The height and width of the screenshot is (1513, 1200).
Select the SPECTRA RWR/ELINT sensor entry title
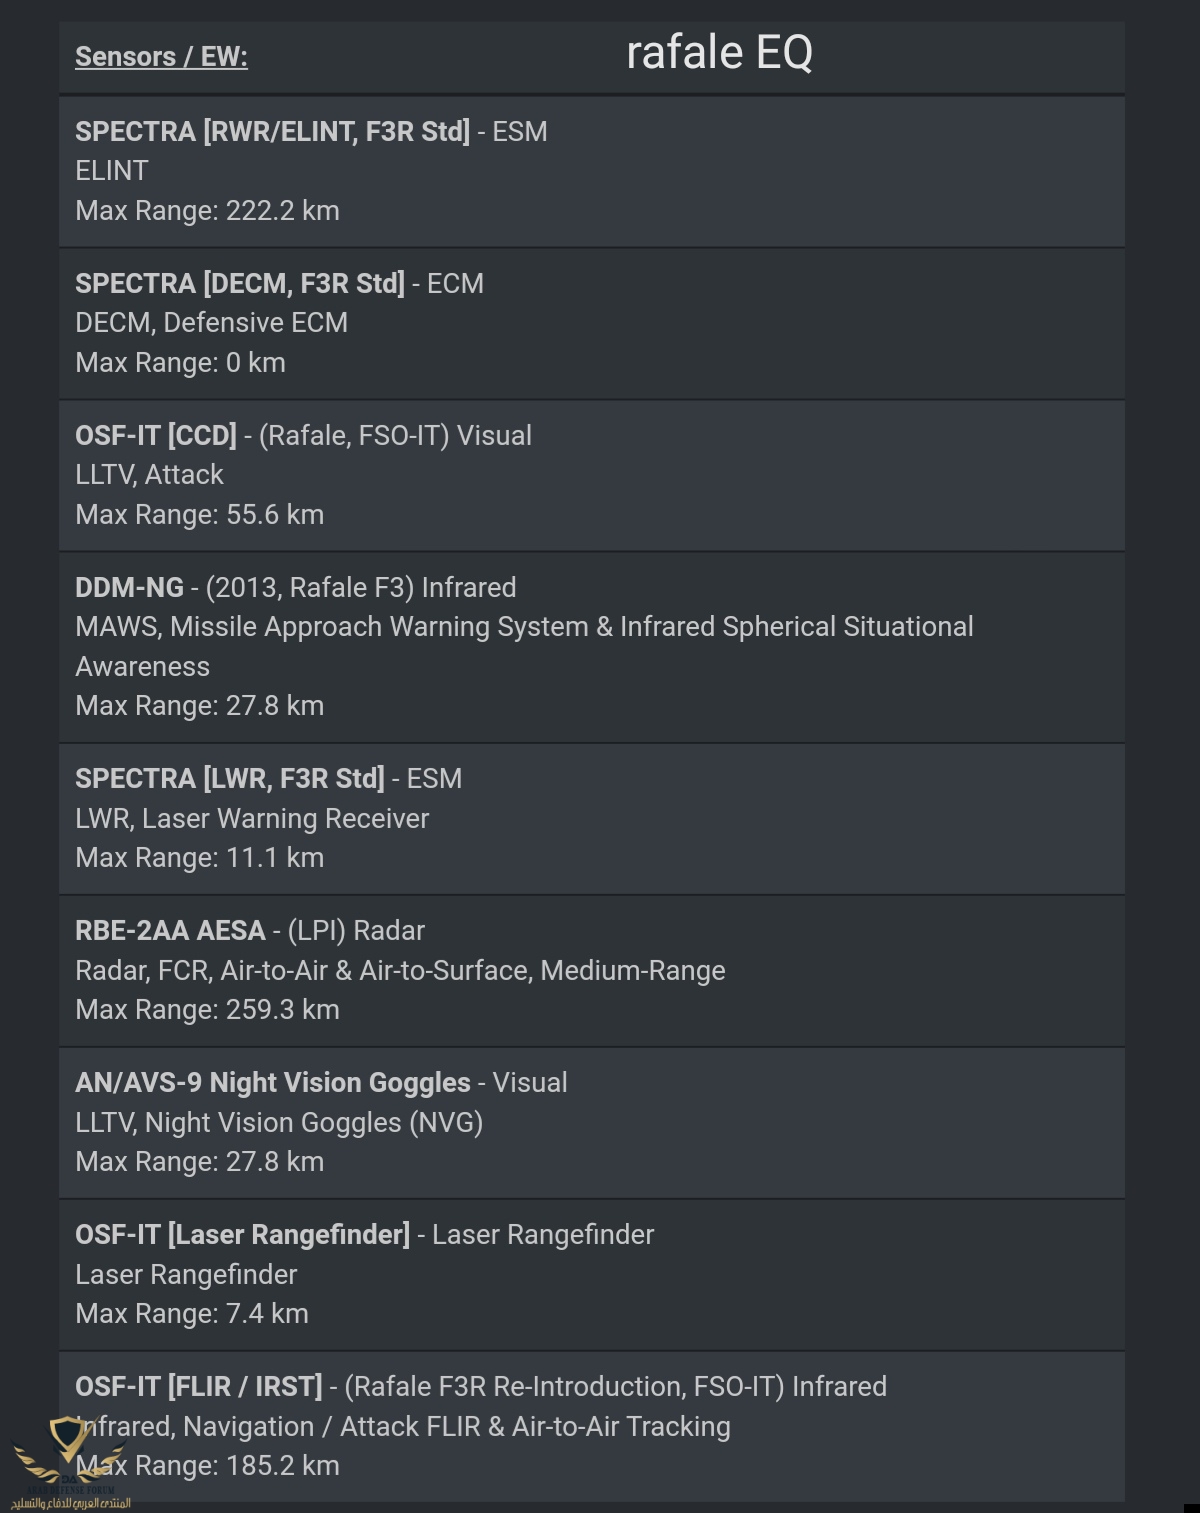pos(272,132)
